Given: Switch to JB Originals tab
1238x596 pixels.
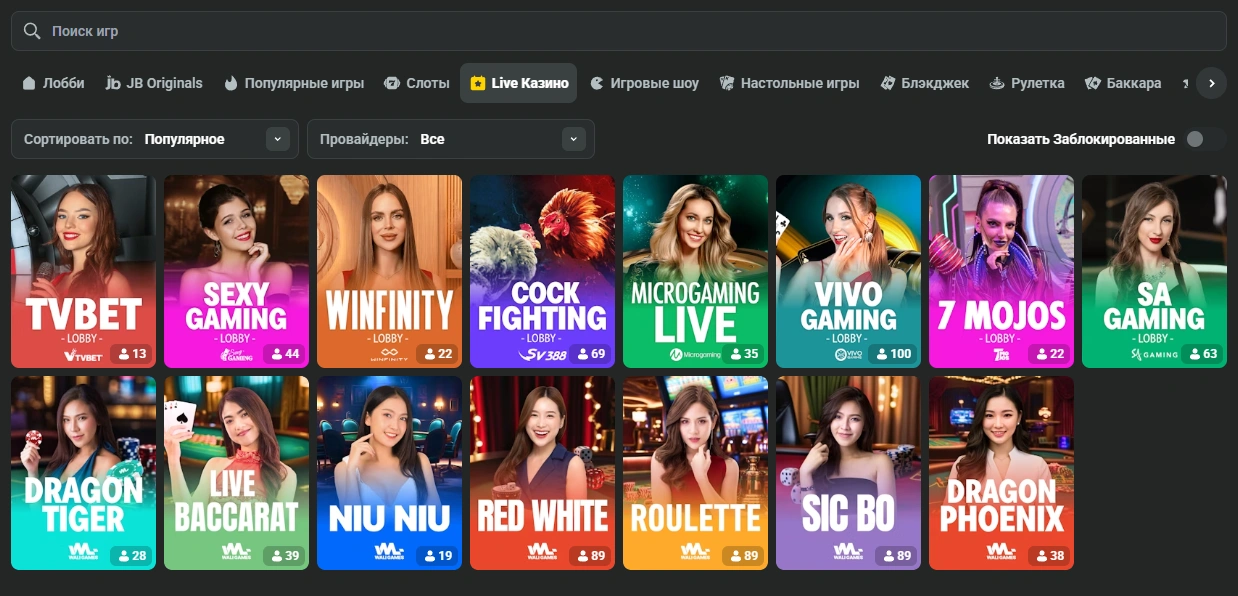Looking at the screenshot, I should tap(154, 83).
